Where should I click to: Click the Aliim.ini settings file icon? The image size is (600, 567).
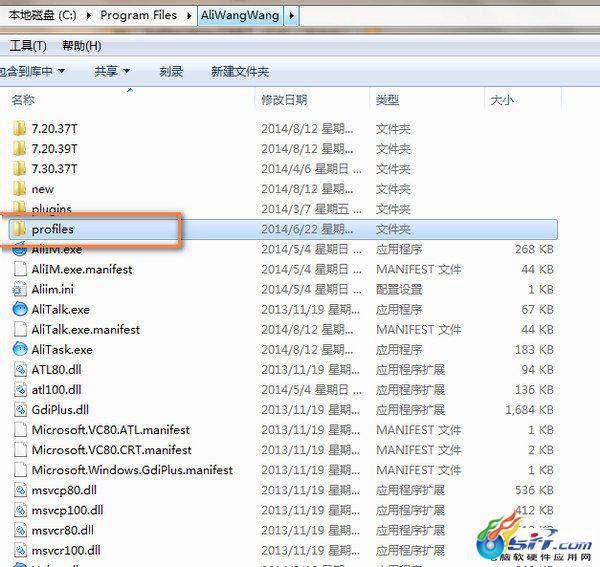click(x=20, y=289)
